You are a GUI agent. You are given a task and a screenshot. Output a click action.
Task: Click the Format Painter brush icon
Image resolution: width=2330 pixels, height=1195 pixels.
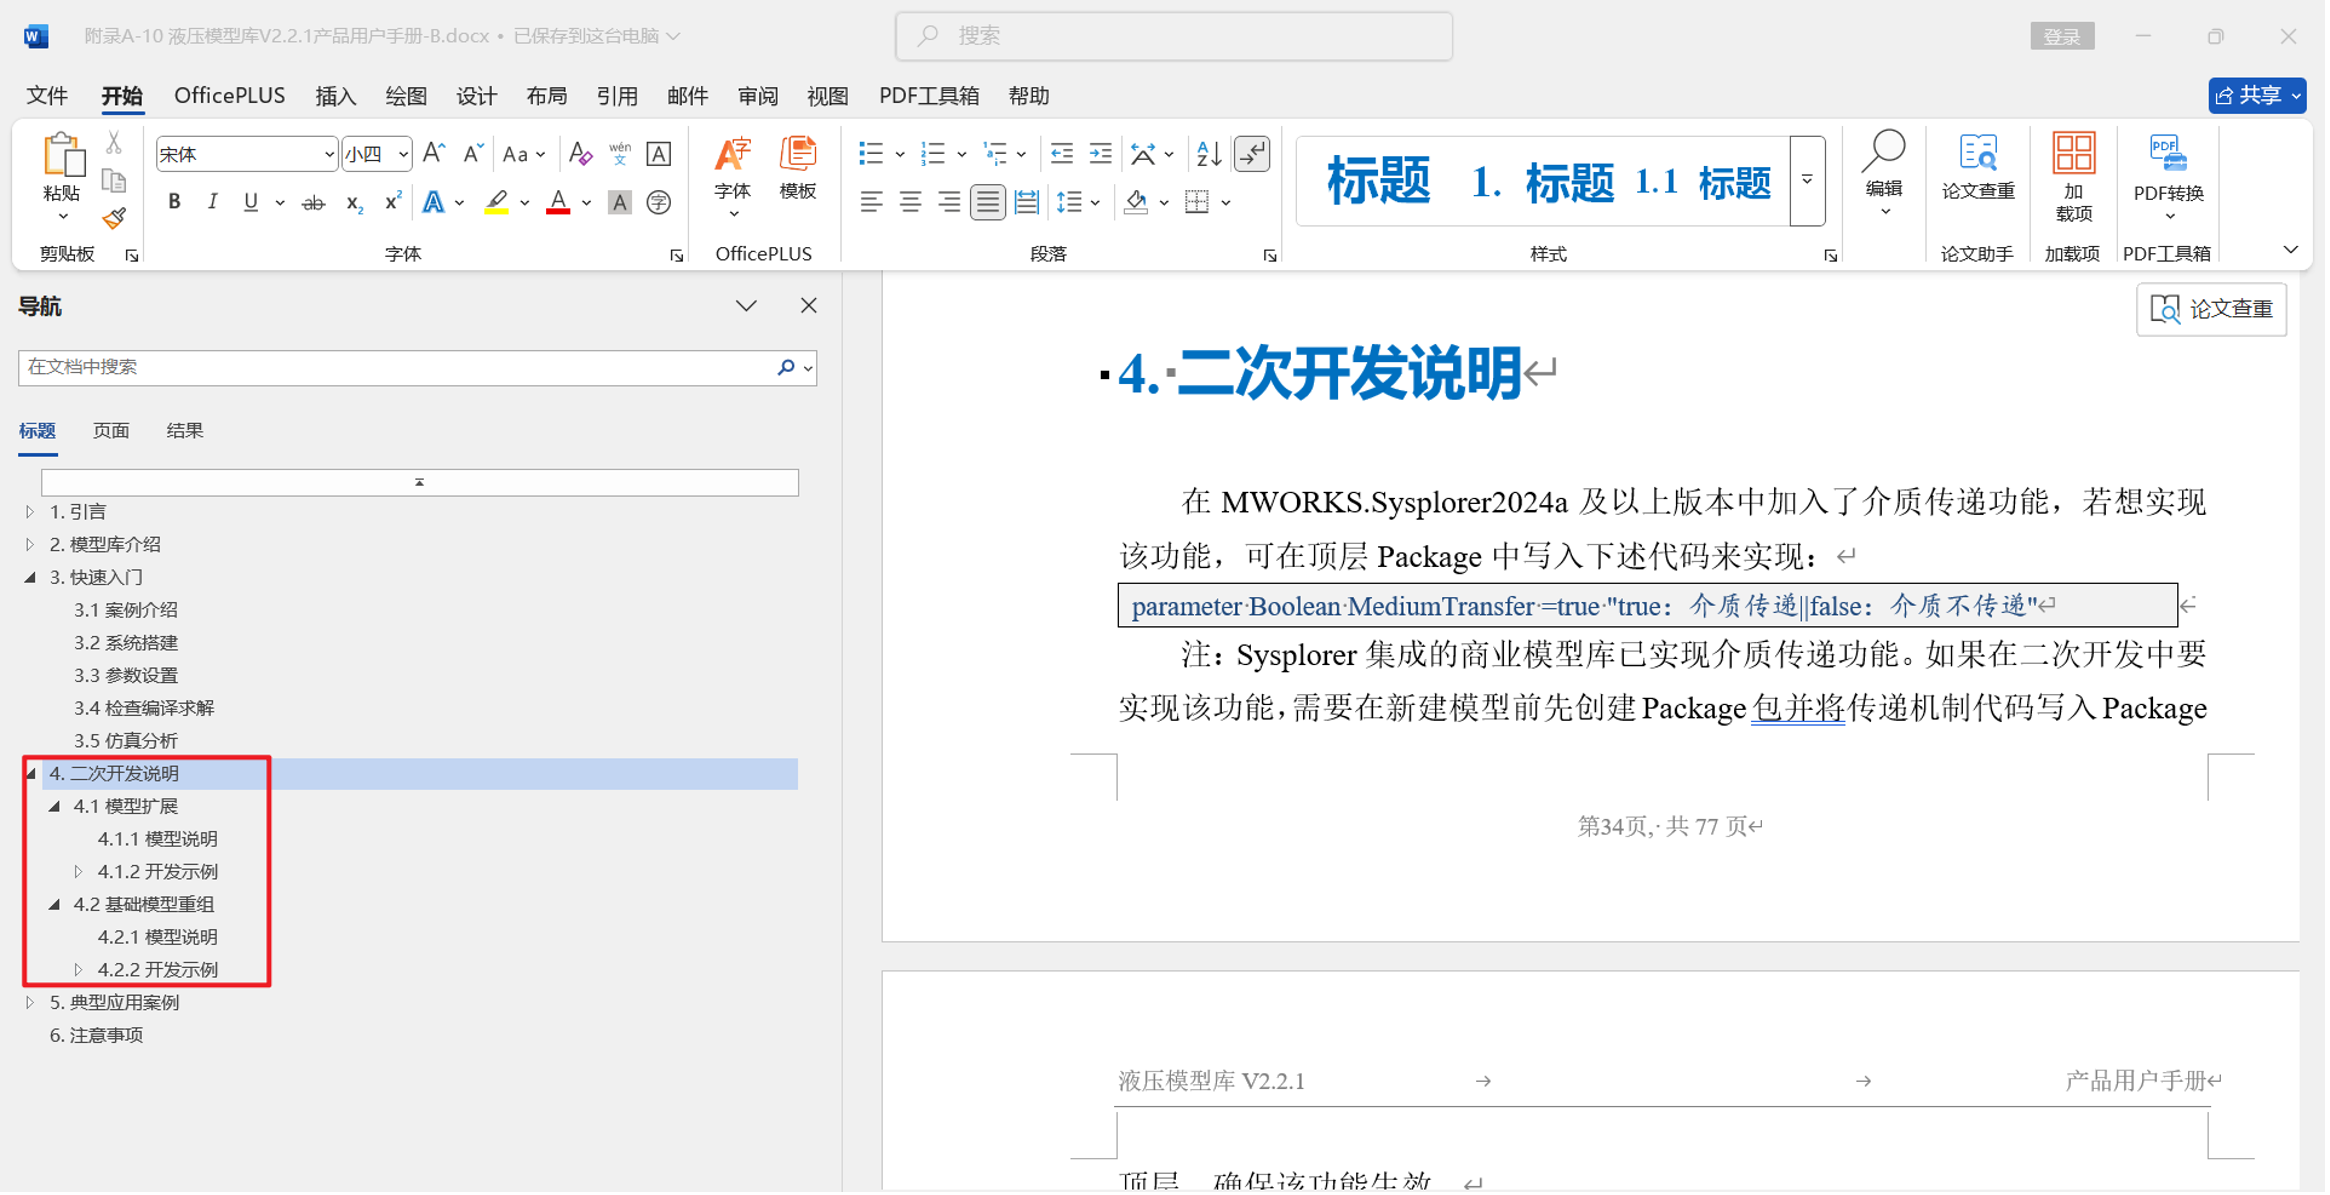(x=114, y=218)
